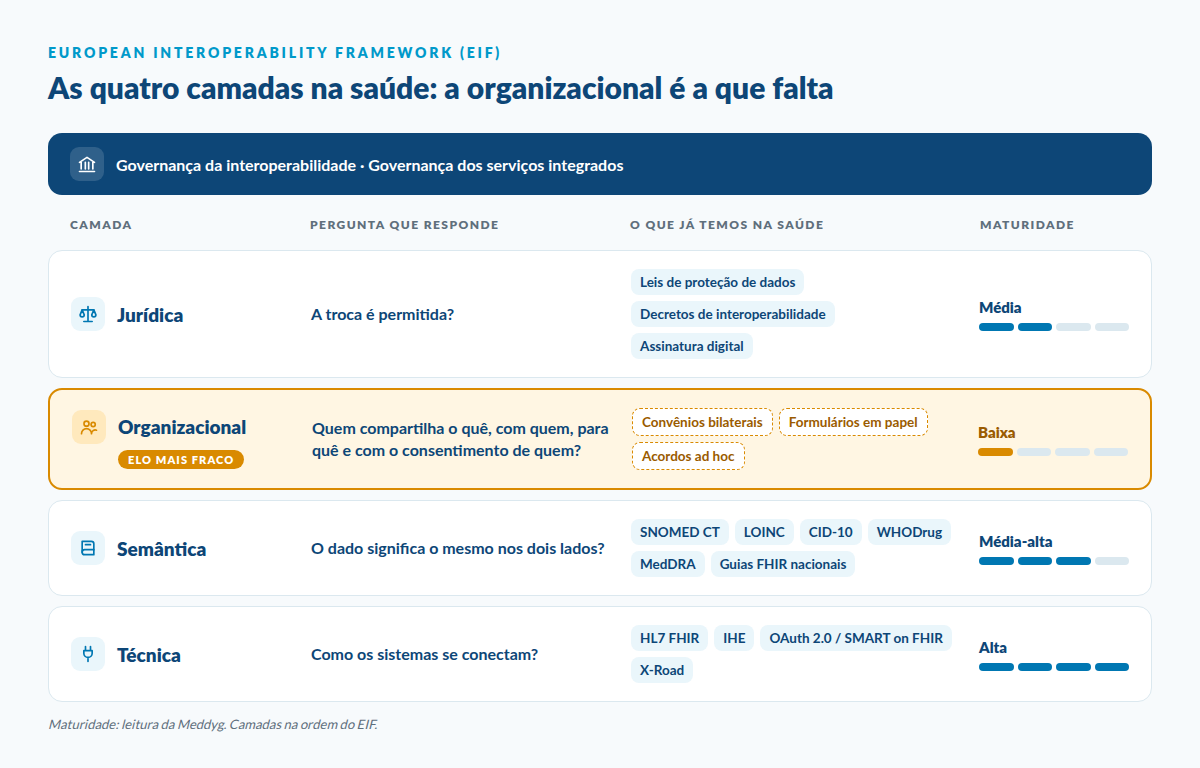
Task: Click the 'Baixa' maturity label
Action: click(997, 433)
